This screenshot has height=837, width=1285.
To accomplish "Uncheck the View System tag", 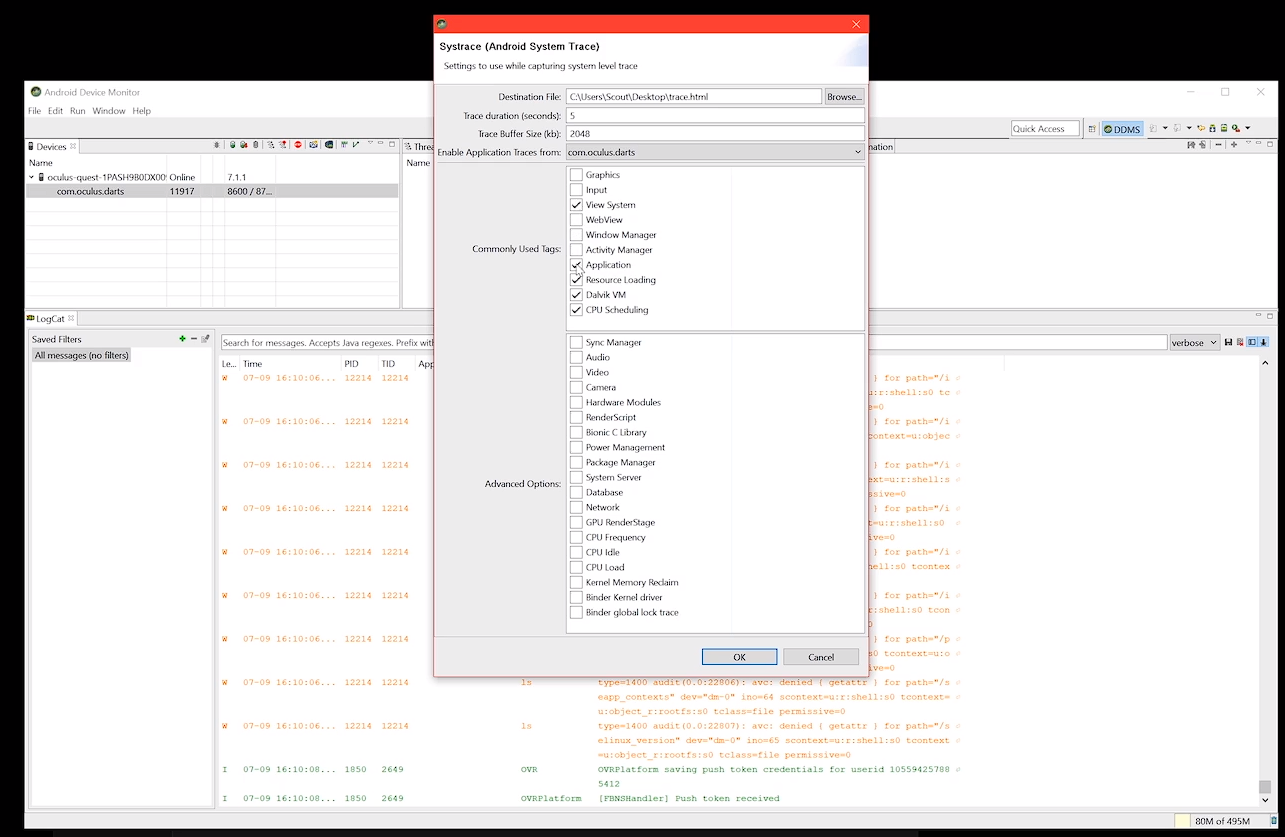I will pos(576,205).
